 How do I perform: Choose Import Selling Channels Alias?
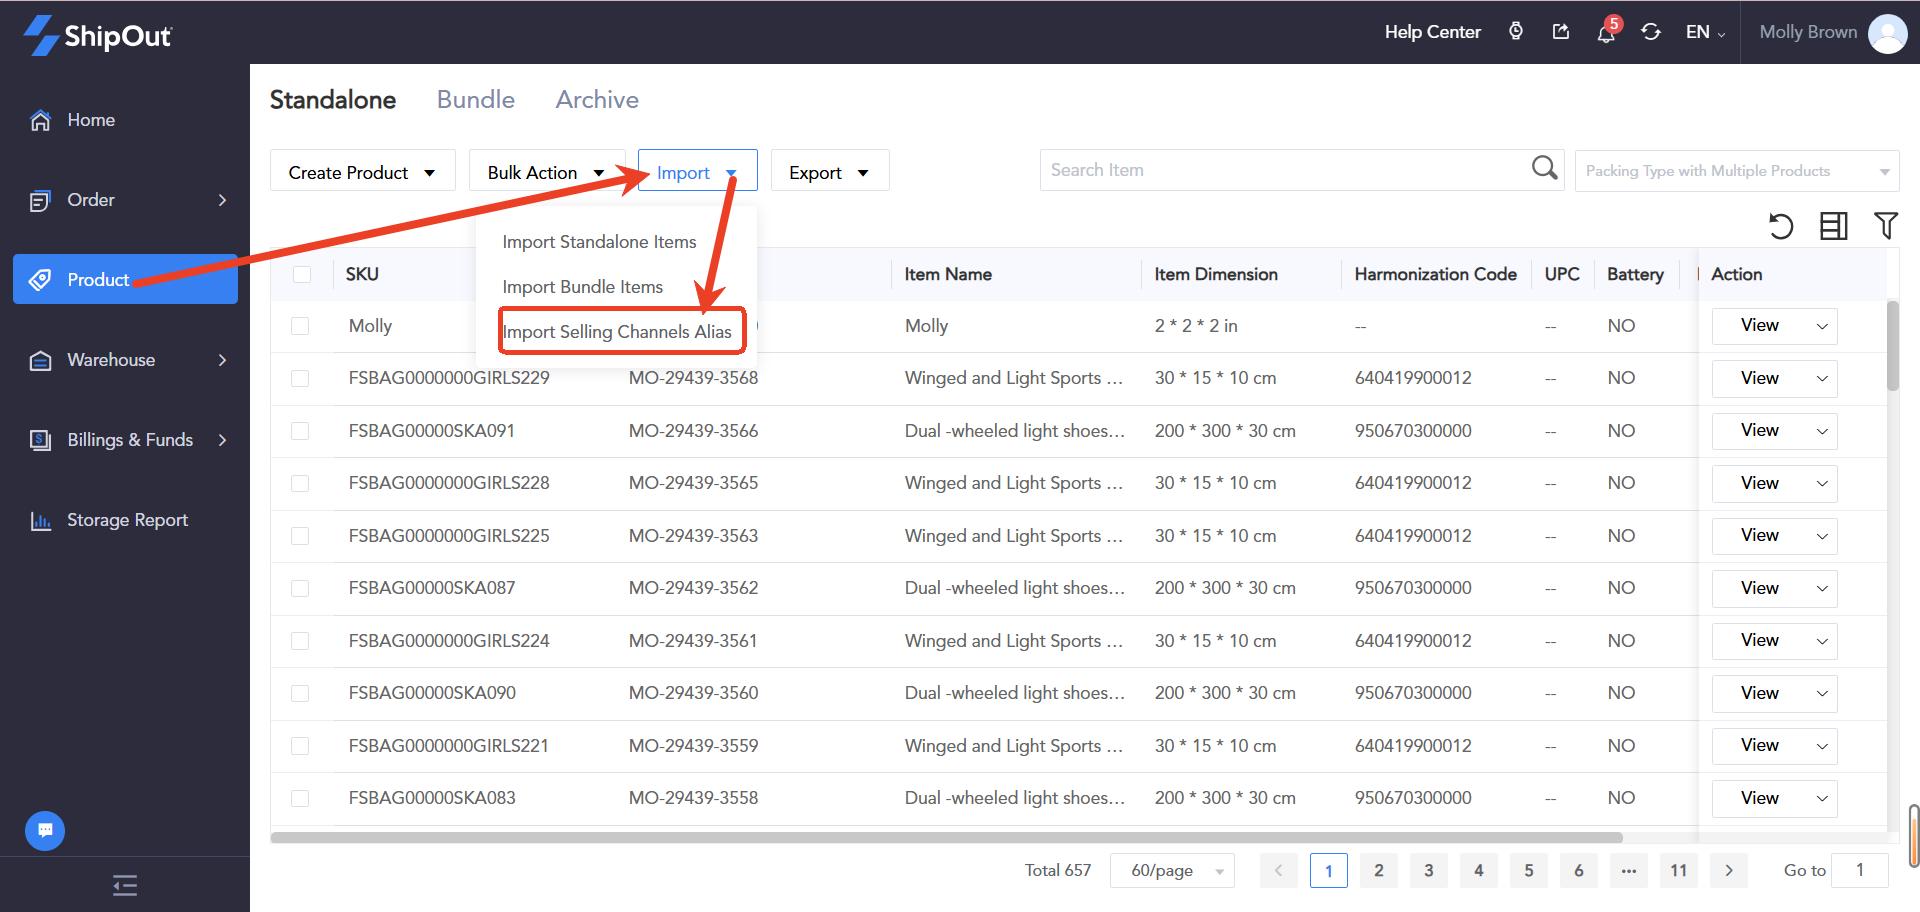[x=617, y=331]
